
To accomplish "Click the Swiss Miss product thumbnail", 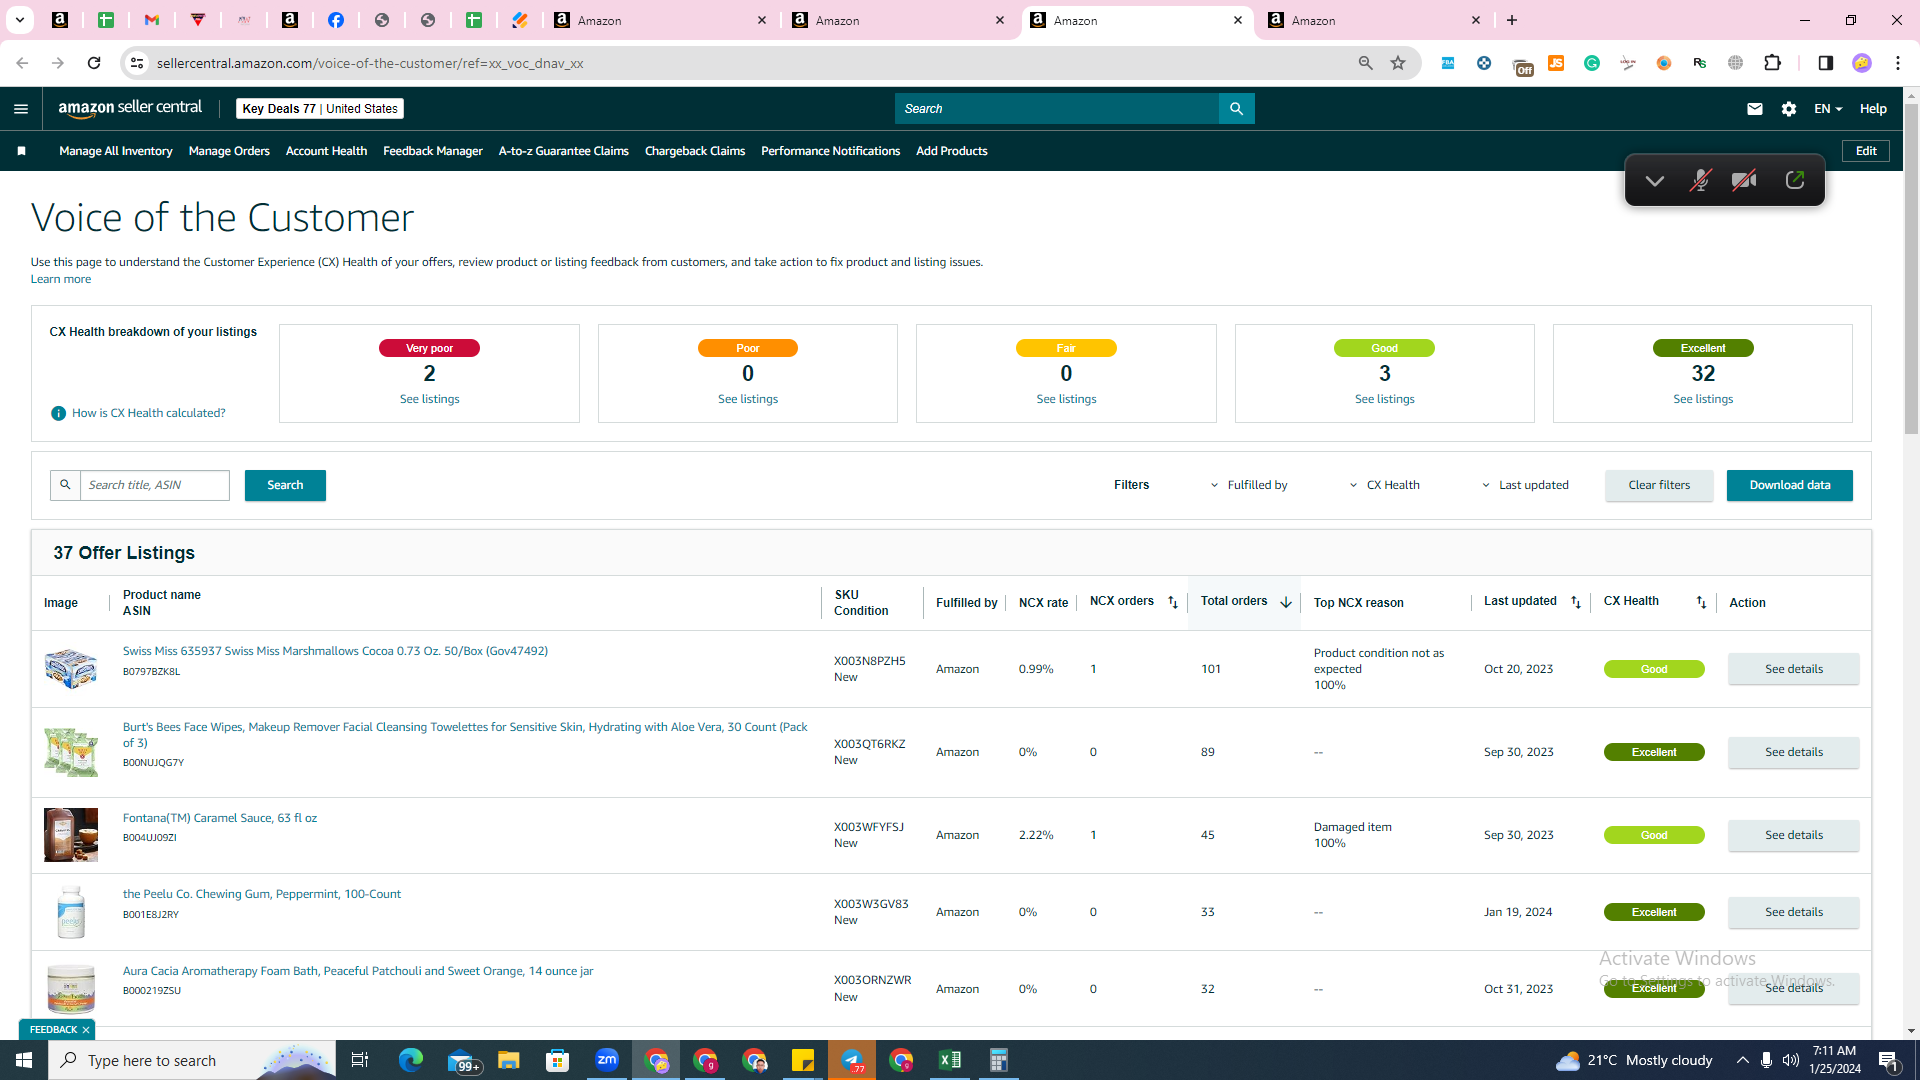I will click(x=71, y=668).
